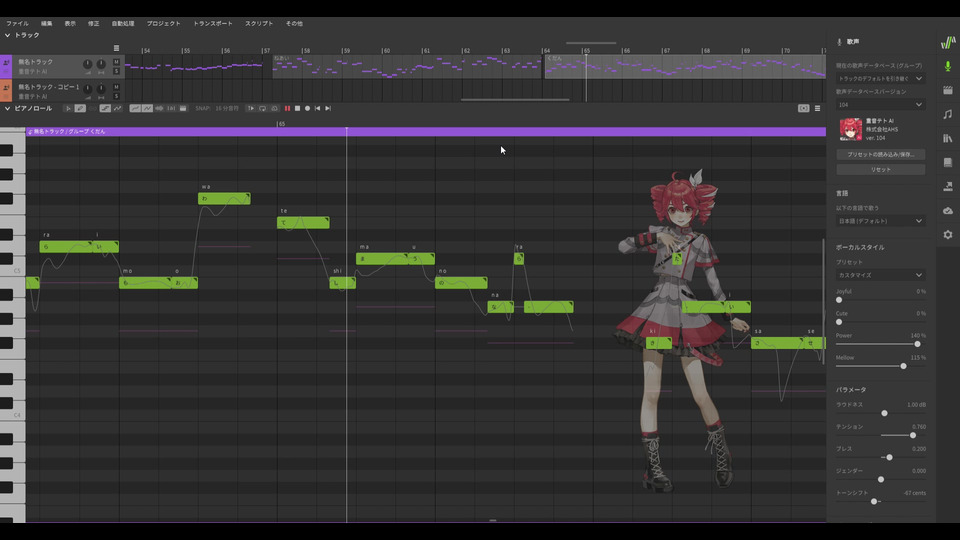
Task: Click the Power slider handle
Action: tap(917, 344)
